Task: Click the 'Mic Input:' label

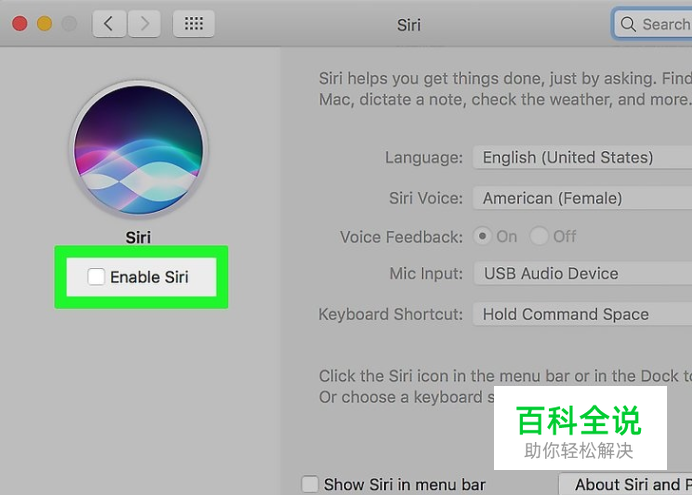Action: click(x=426, y=274)
